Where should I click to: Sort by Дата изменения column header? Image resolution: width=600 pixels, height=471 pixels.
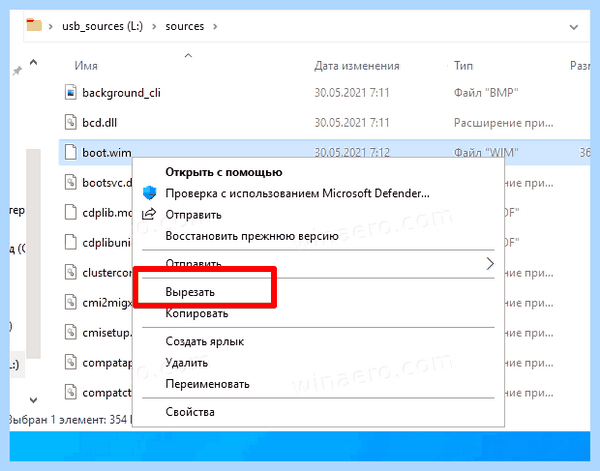(357, 66)
